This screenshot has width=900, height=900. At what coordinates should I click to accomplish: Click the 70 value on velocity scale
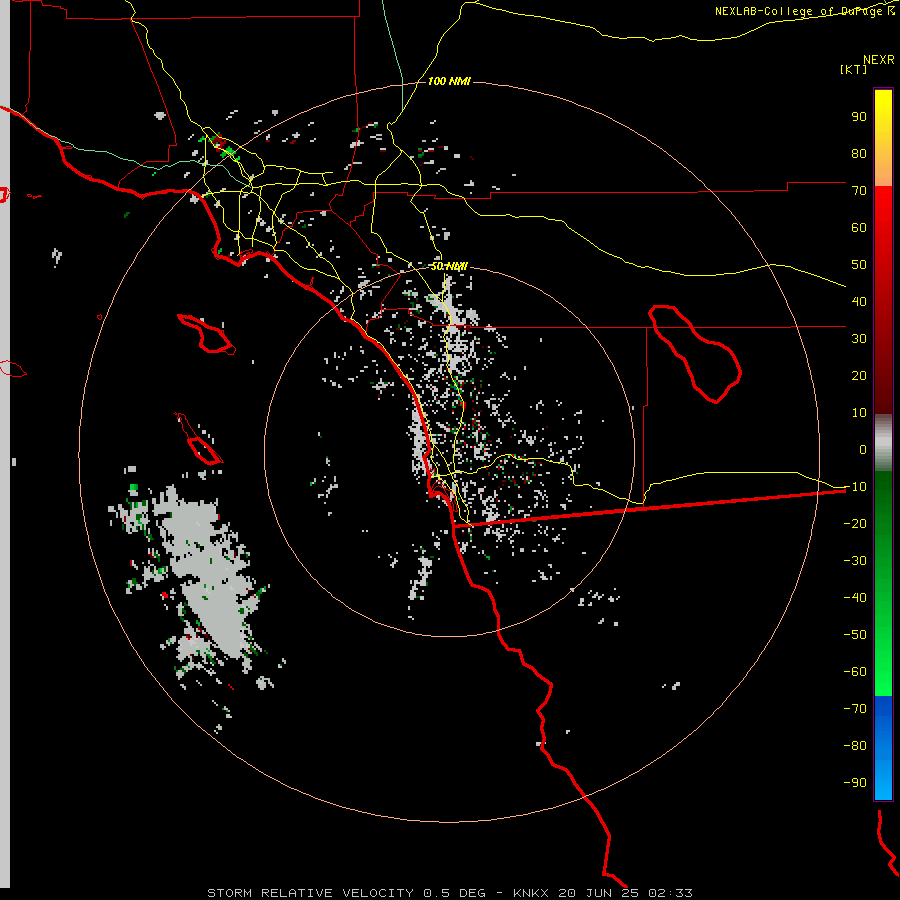[x=859, y=191]
